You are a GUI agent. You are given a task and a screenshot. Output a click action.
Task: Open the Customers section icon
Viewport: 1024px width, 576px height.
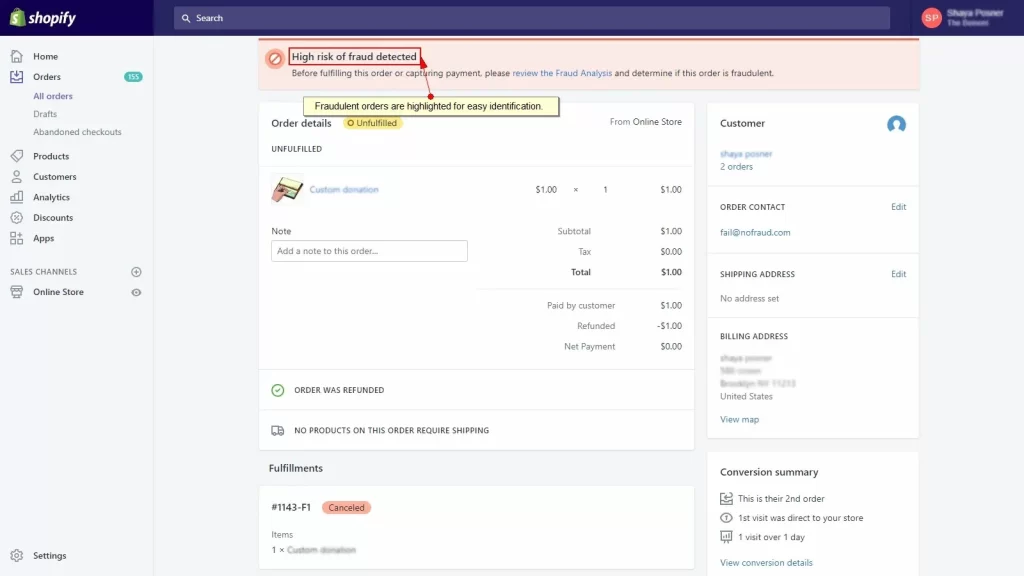click(18, 176)
